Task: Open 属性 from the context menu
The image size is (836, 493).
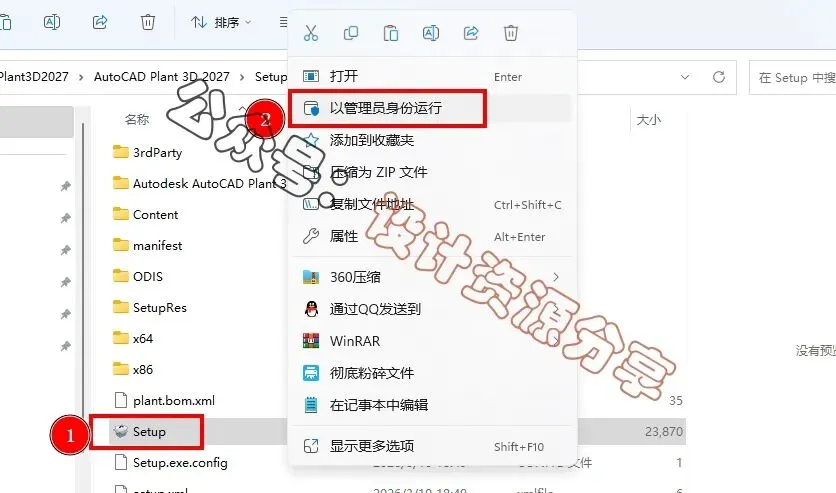Action: 432,236
